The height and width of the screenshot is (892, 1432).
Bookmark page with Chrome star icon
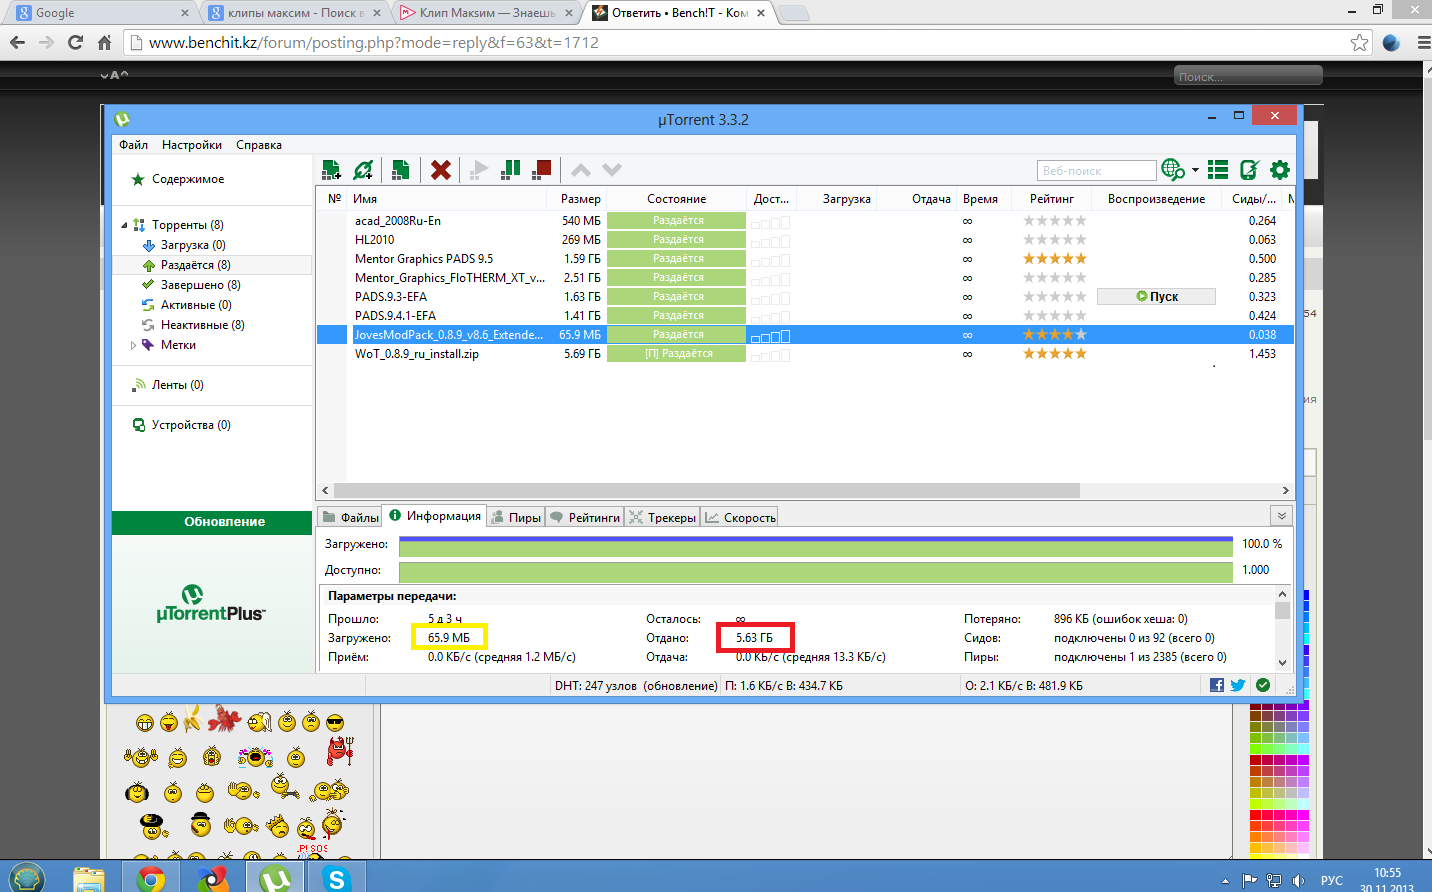pyautogui.click(x=1359, y=42)
